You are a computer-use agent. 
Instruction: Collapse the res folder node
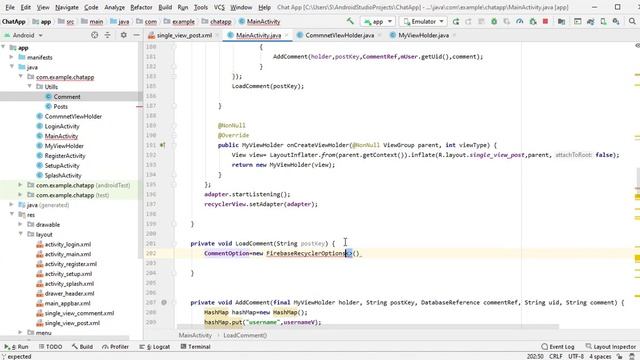tap(12, 215)
